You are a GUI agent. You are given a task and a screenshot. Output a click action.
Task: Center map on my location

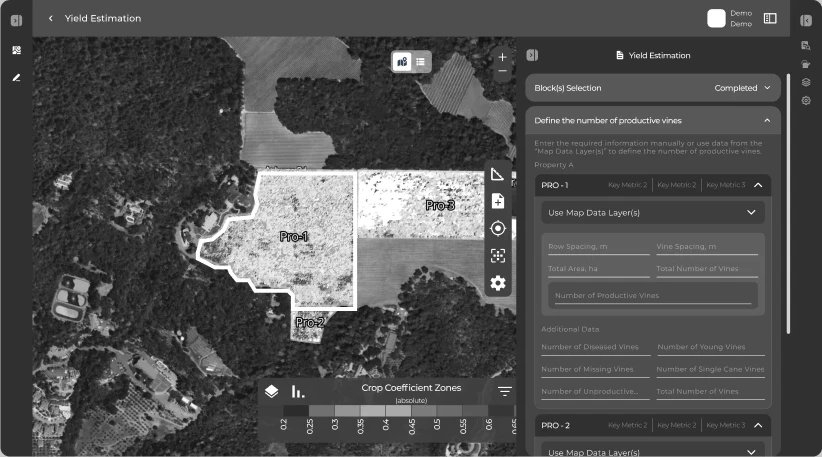(x=497, y=228)
